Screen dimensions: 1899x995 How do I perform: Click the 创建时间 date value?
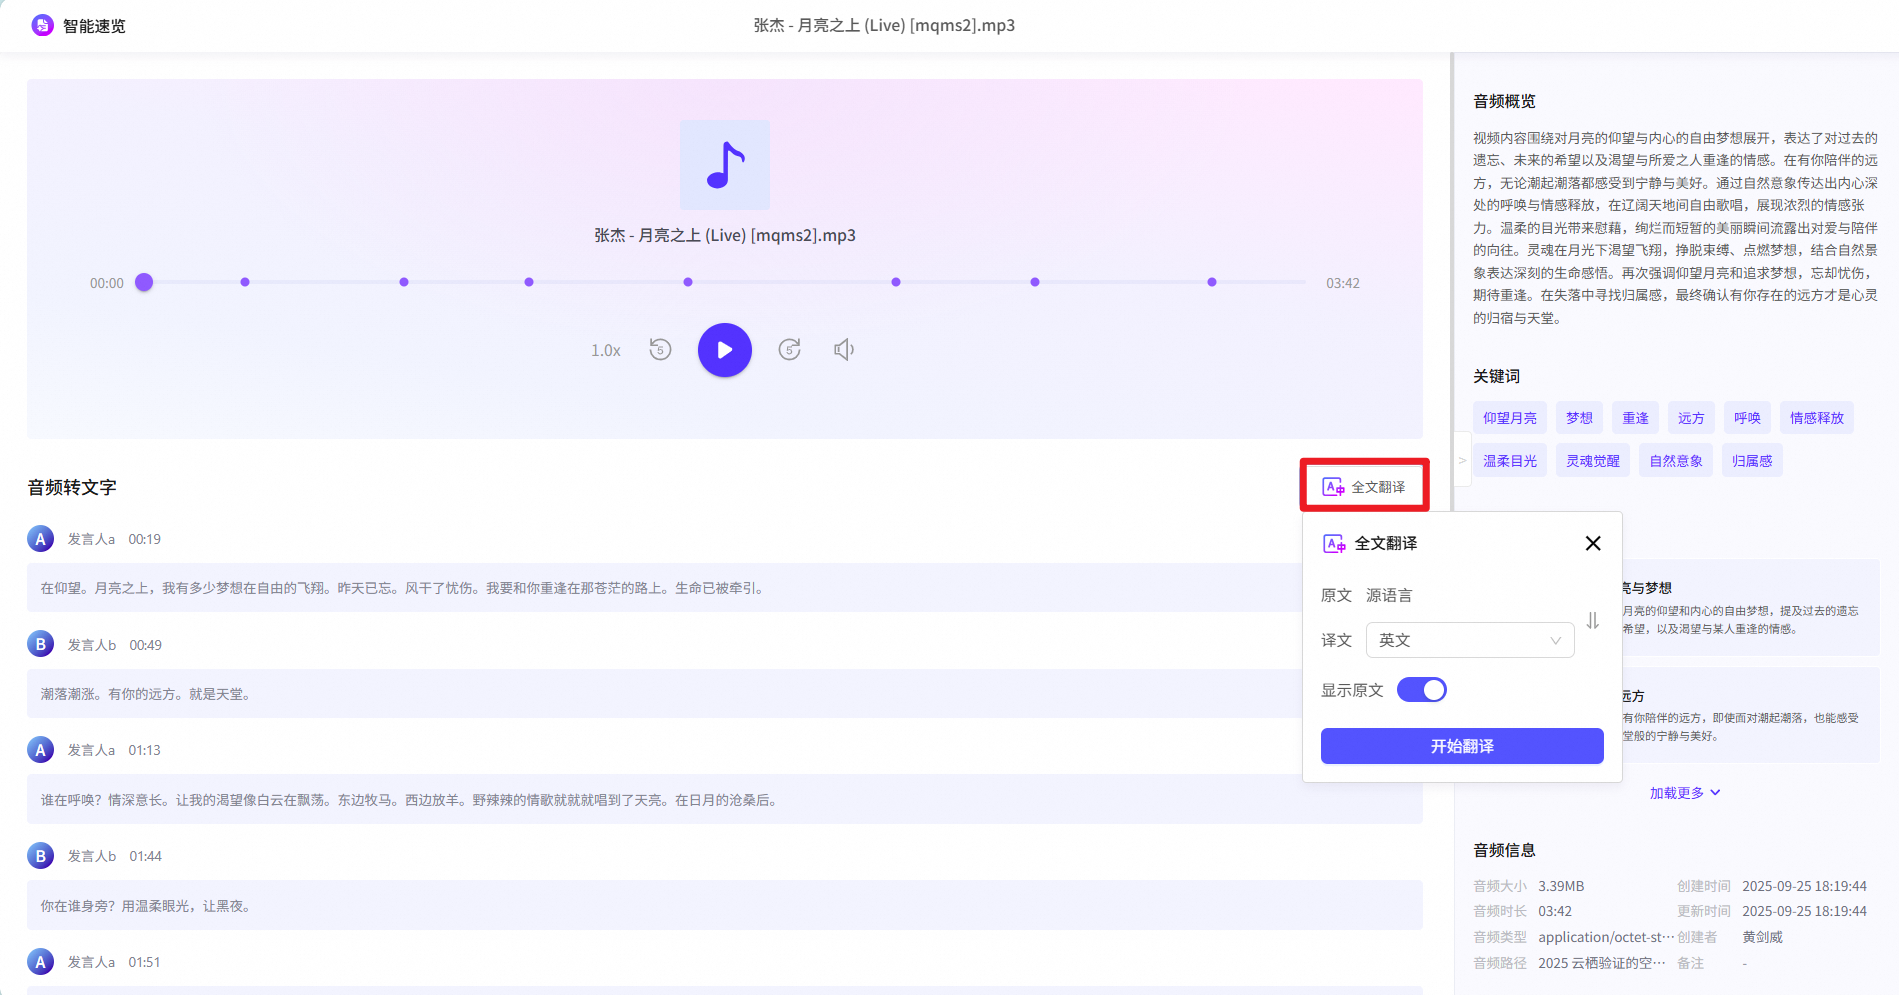[x=1804, y=886]
